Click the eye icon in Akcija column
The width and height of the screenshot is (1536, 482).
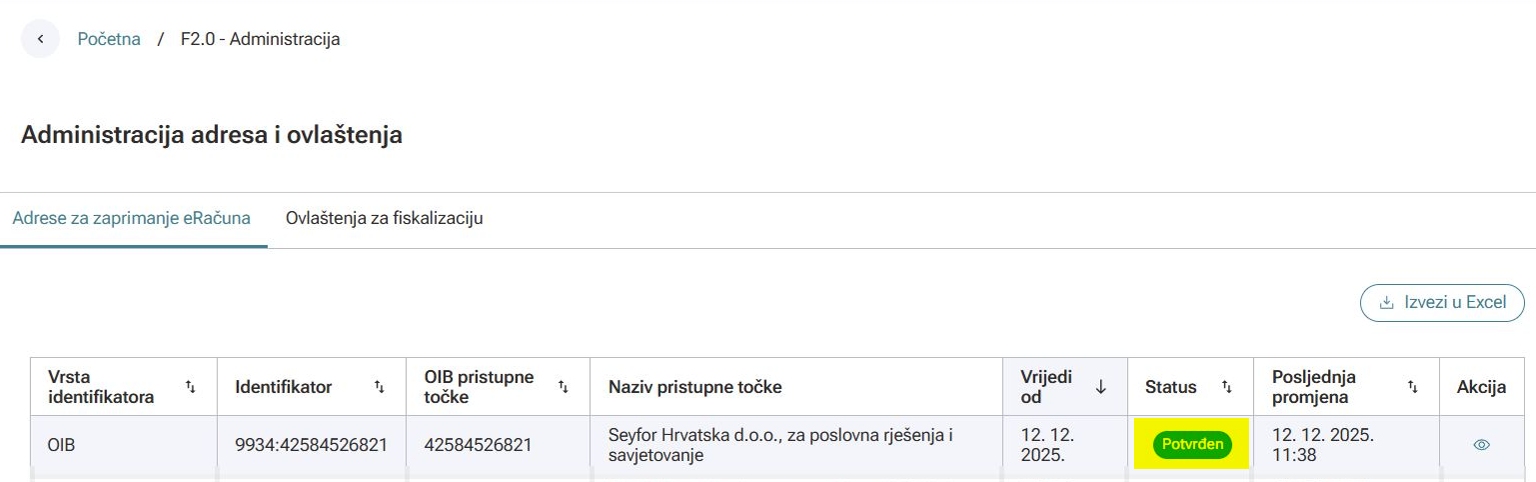point(1481,445)
